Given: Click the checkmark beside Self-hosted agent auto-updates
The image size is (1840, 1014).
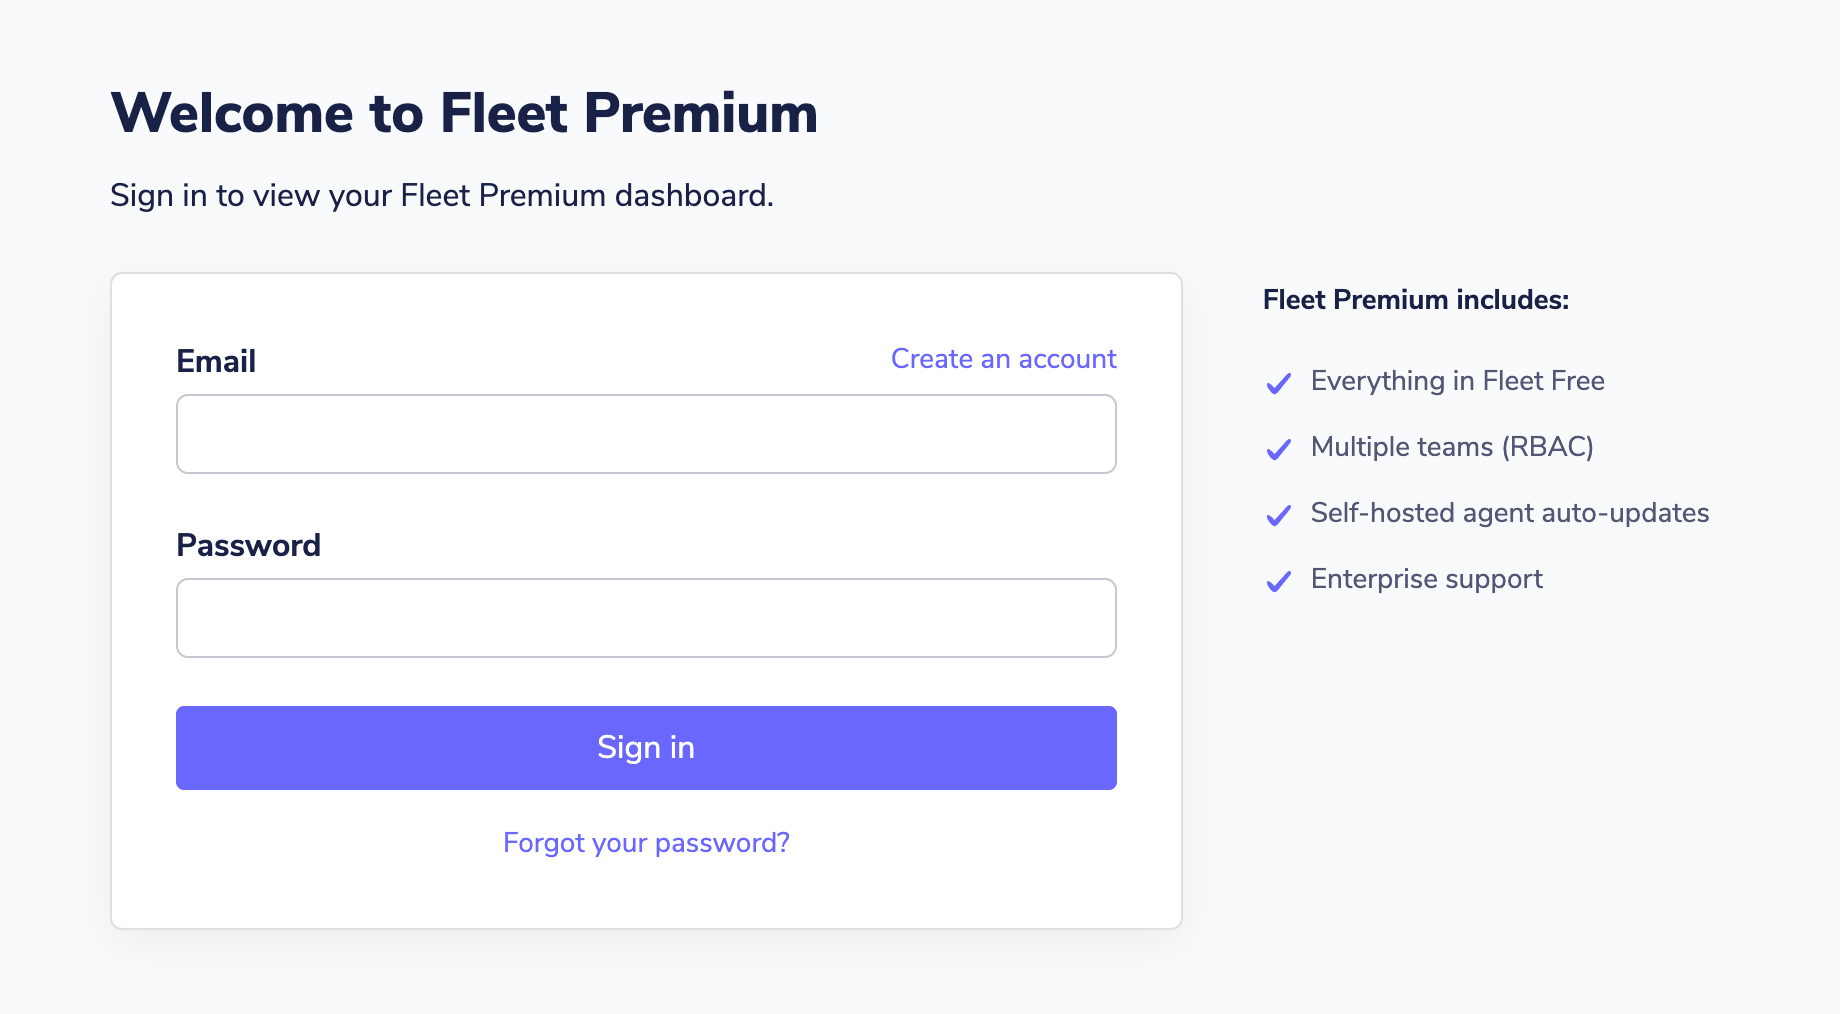Looking at the screenshot, I should [x=1279, y=515].
